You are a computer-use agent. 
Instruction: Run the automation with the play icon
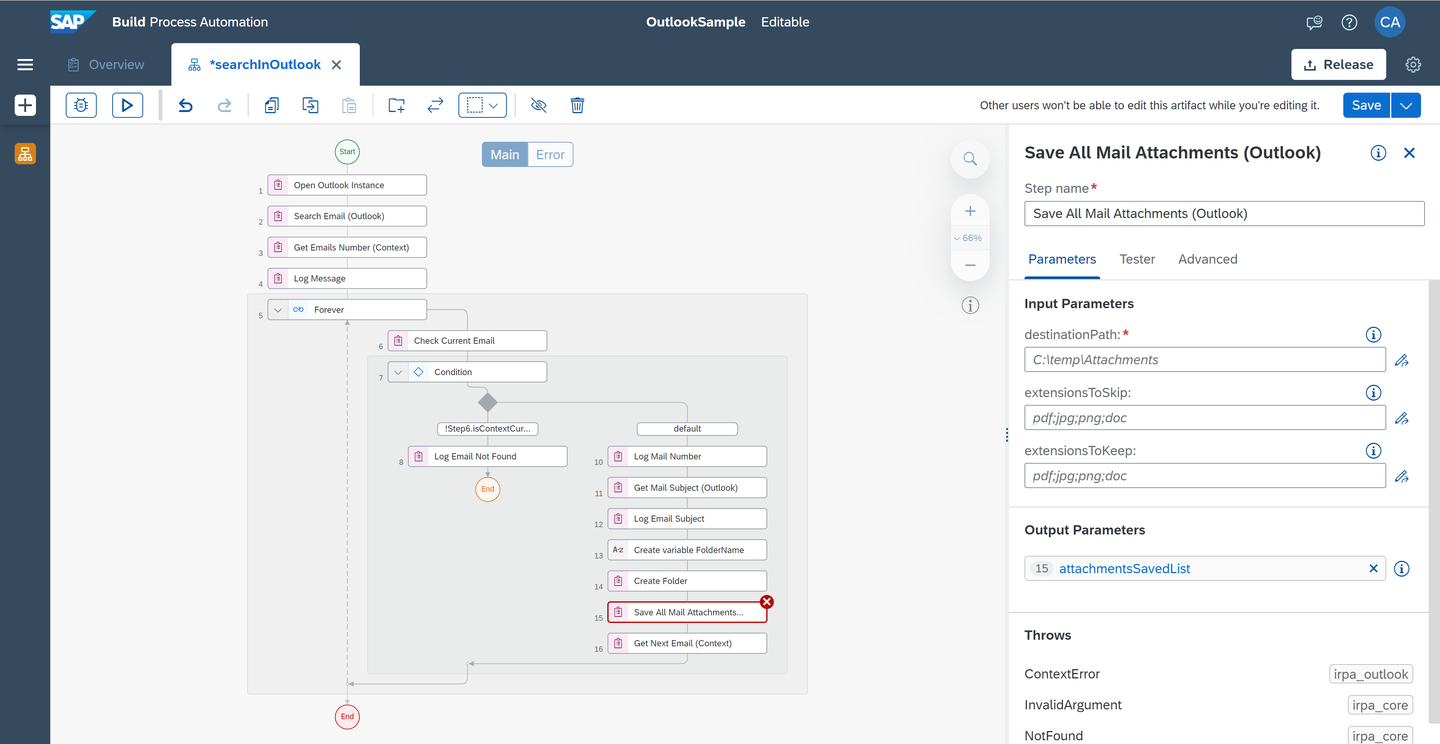pyautogui.click(x=127, y=105)
